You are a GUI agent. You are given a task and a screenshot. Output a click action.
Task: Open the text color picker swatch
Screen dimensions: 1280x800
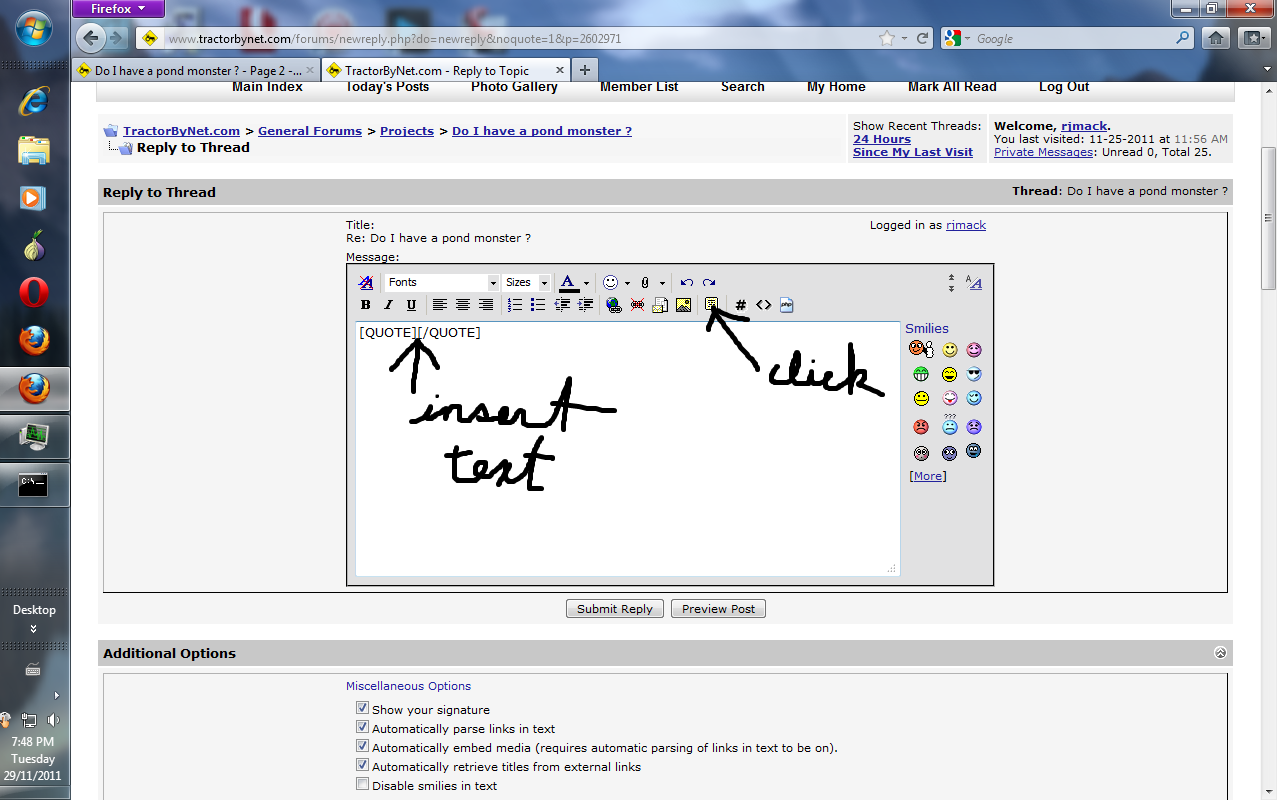[x=568, y=283]
